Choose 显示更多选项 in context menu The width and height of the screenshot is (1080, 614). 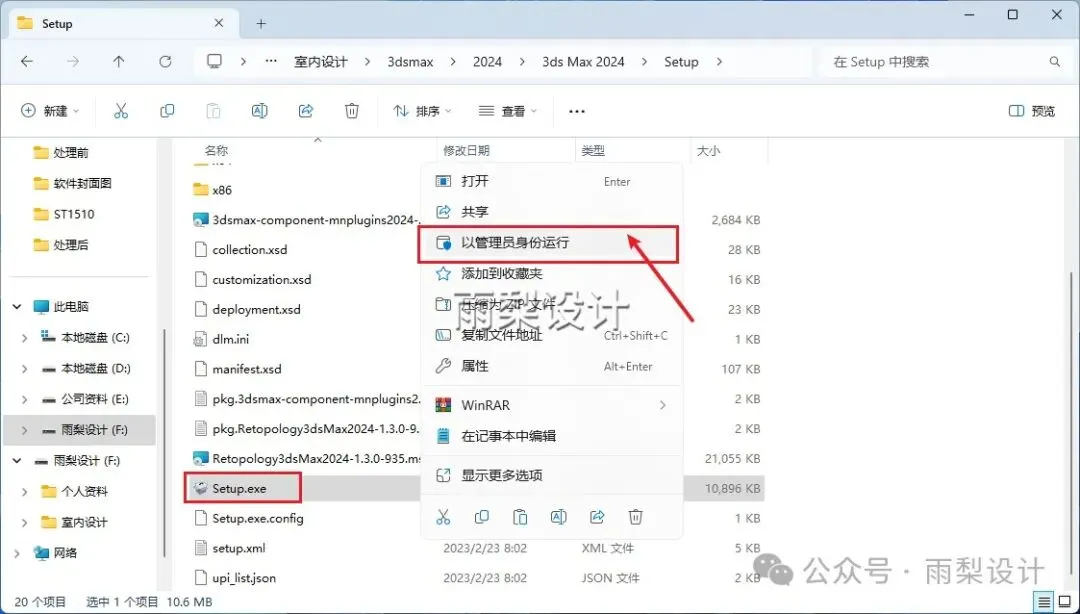551,475
